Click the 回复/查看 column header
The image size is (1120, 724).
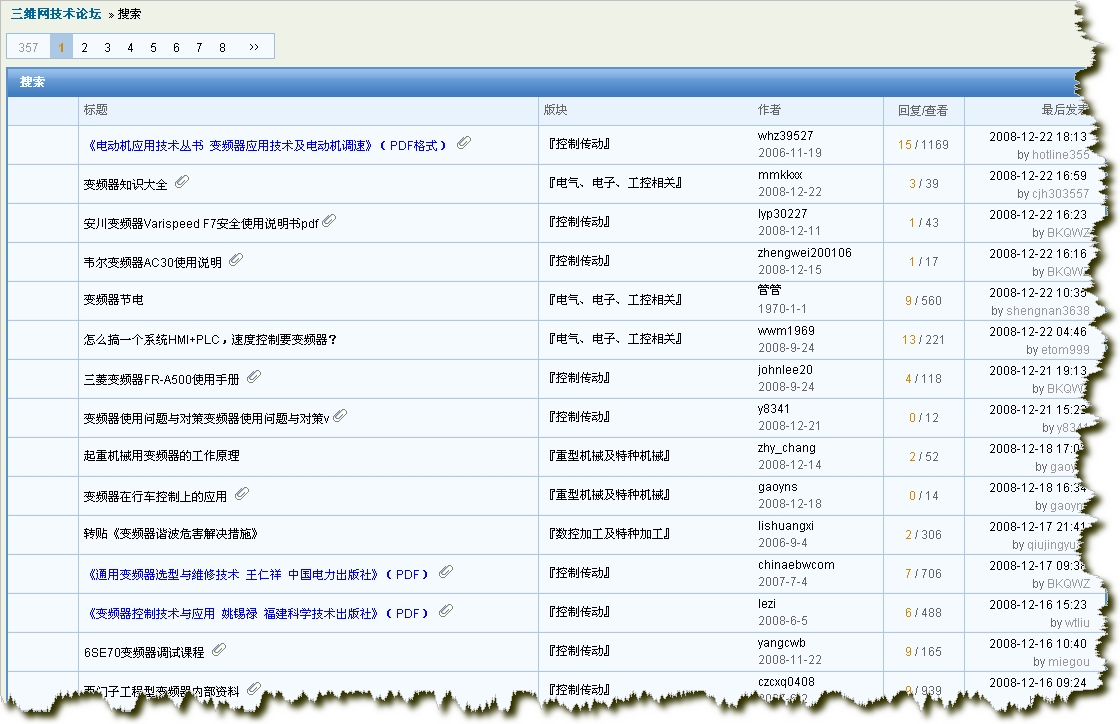pos(923,111)
